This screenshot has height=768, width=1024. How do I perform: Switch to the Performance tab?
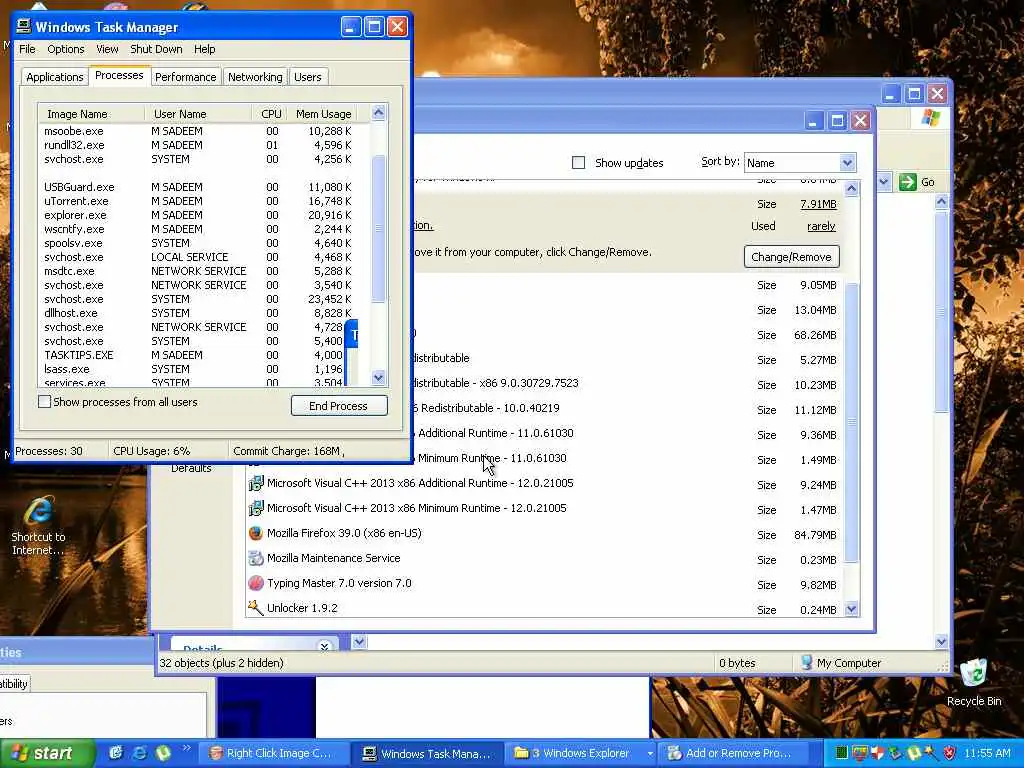click(185, 77)
